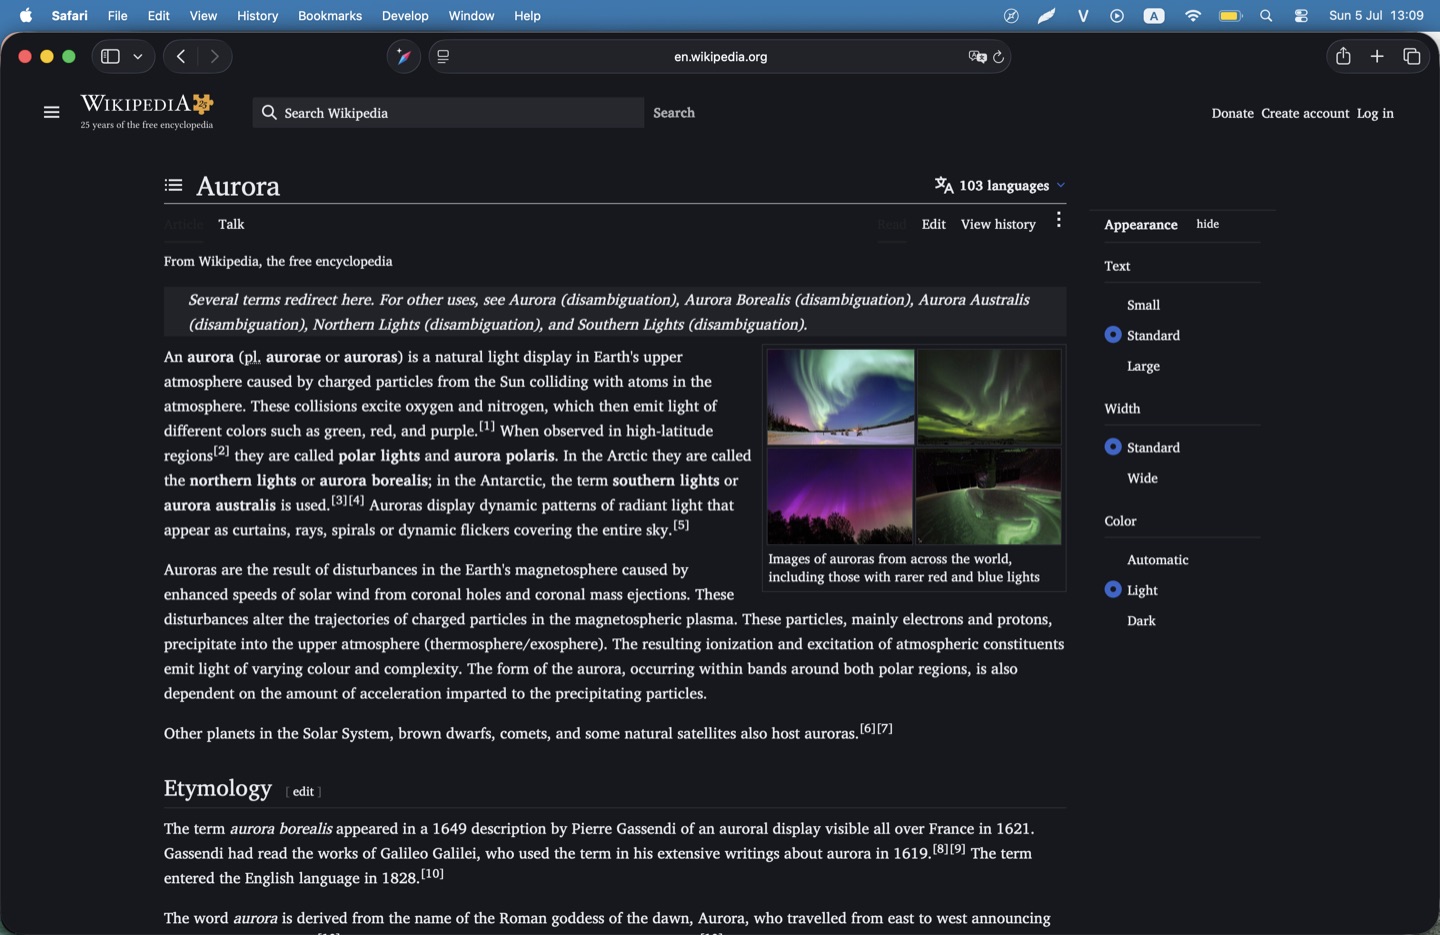Open a new tab with the plus icon

coord(1377,57)
